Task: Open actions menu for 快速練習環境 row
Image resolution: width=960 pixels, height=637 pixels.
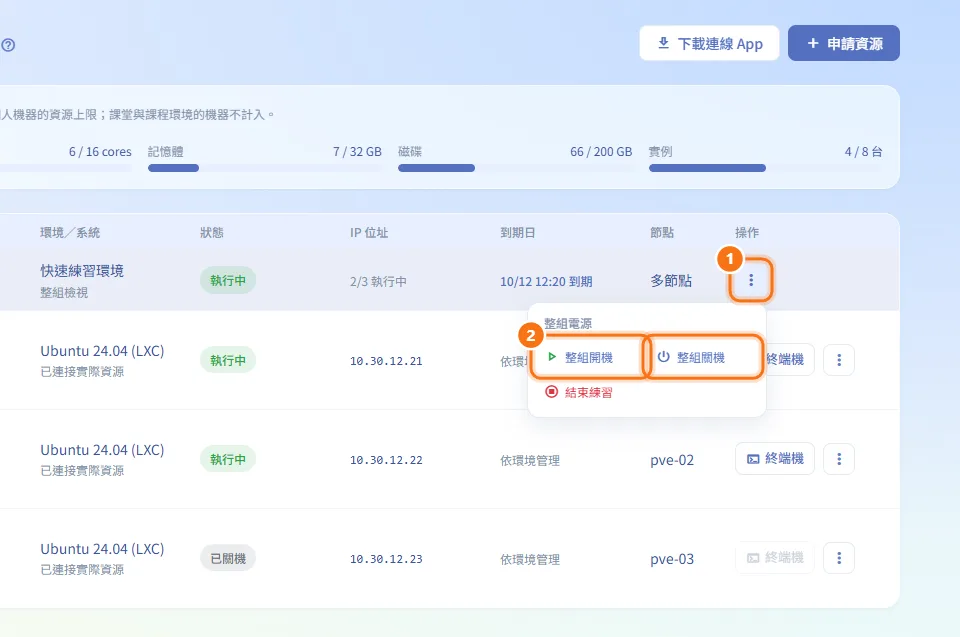Action: pyautogui.click(x=751, y=281)
